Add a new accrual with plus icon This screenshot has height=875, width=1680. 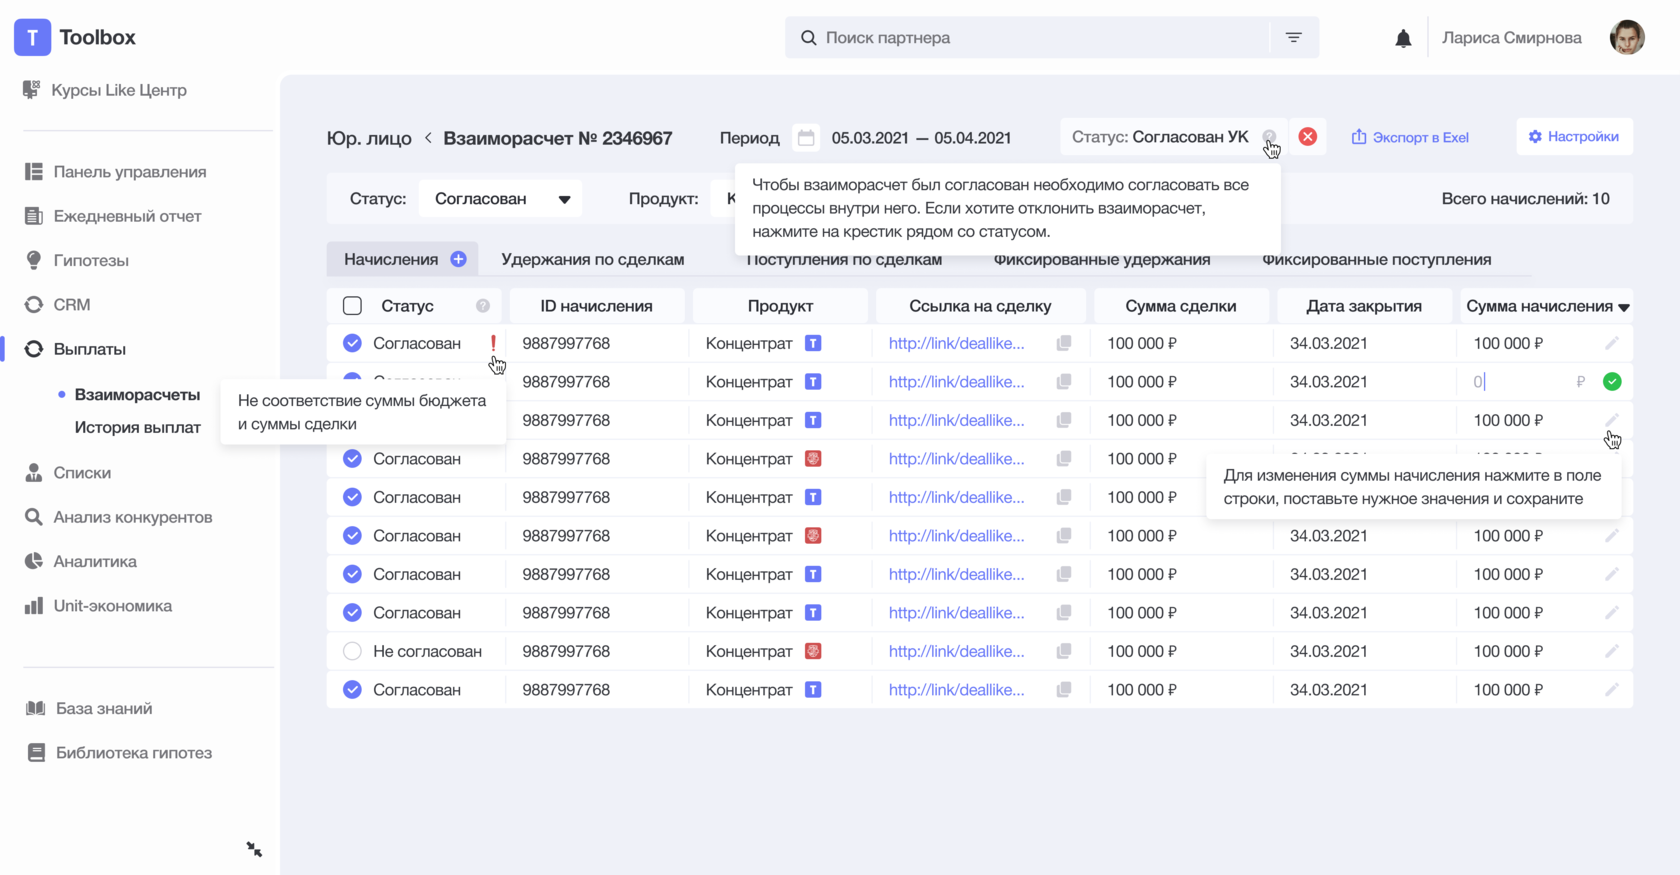[458, 260]
